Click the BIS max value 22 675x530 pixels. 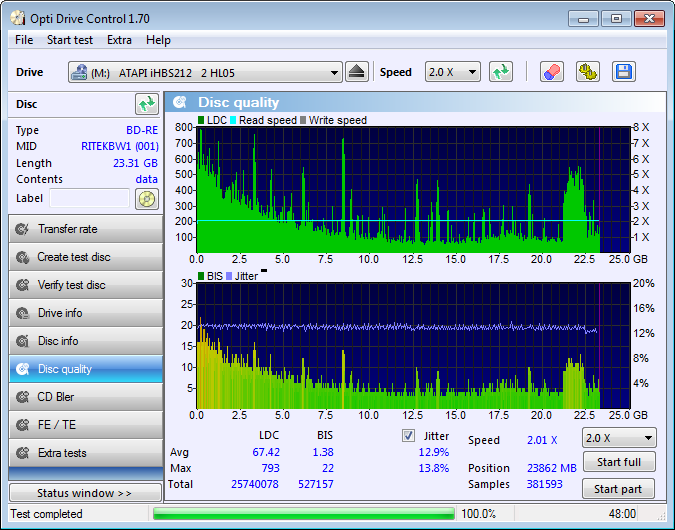[328, 468]
